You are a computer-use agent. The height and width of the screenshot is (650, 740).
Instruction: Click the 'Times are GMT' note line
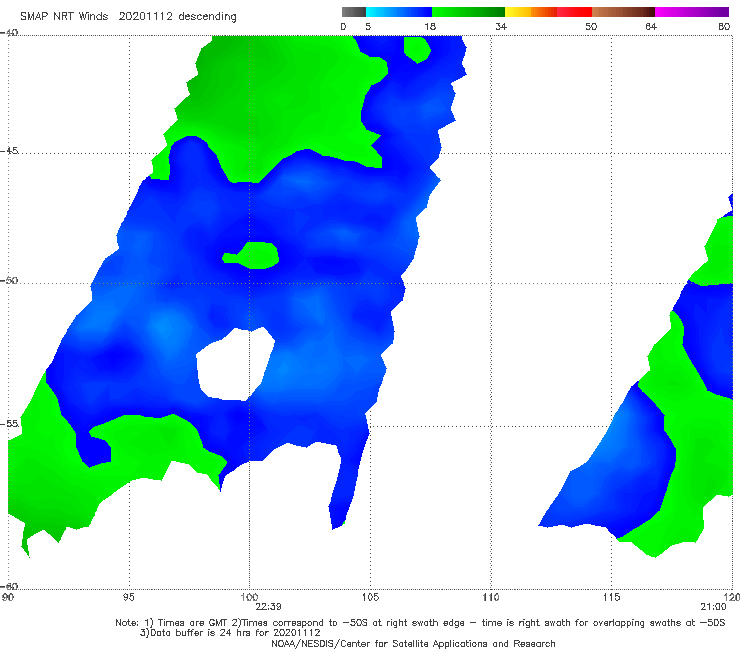420,623
